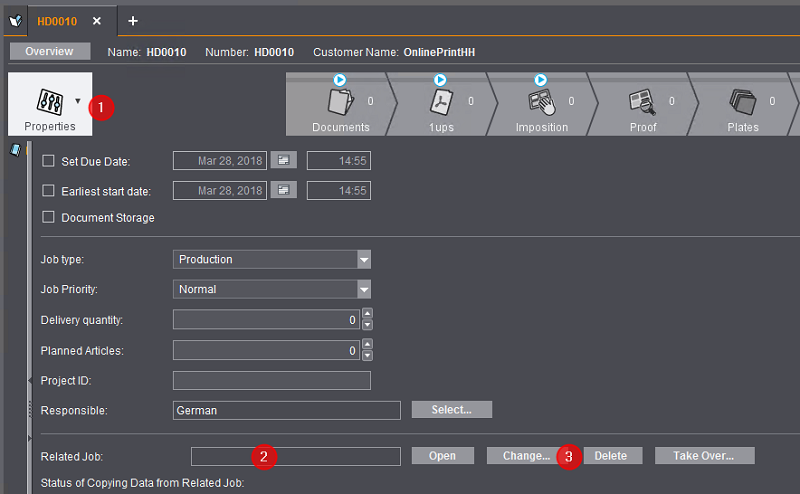Screen dimensions: 800x494
Task: Expand the Job type dropdown
Action: (363, 259)
